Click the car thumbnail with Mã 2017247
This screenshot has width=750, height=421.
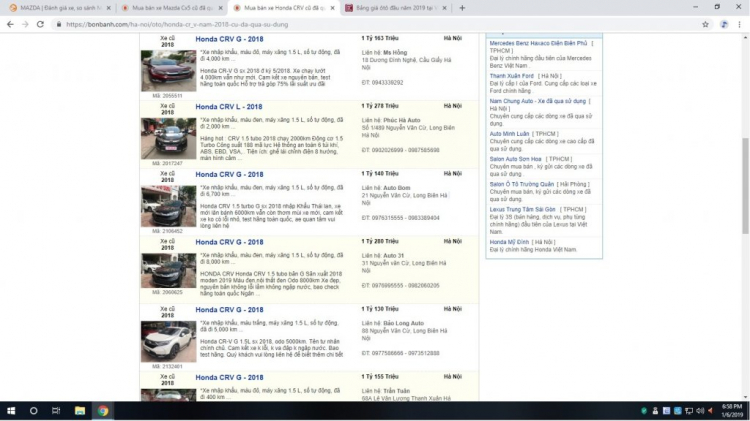pos(168,139)
